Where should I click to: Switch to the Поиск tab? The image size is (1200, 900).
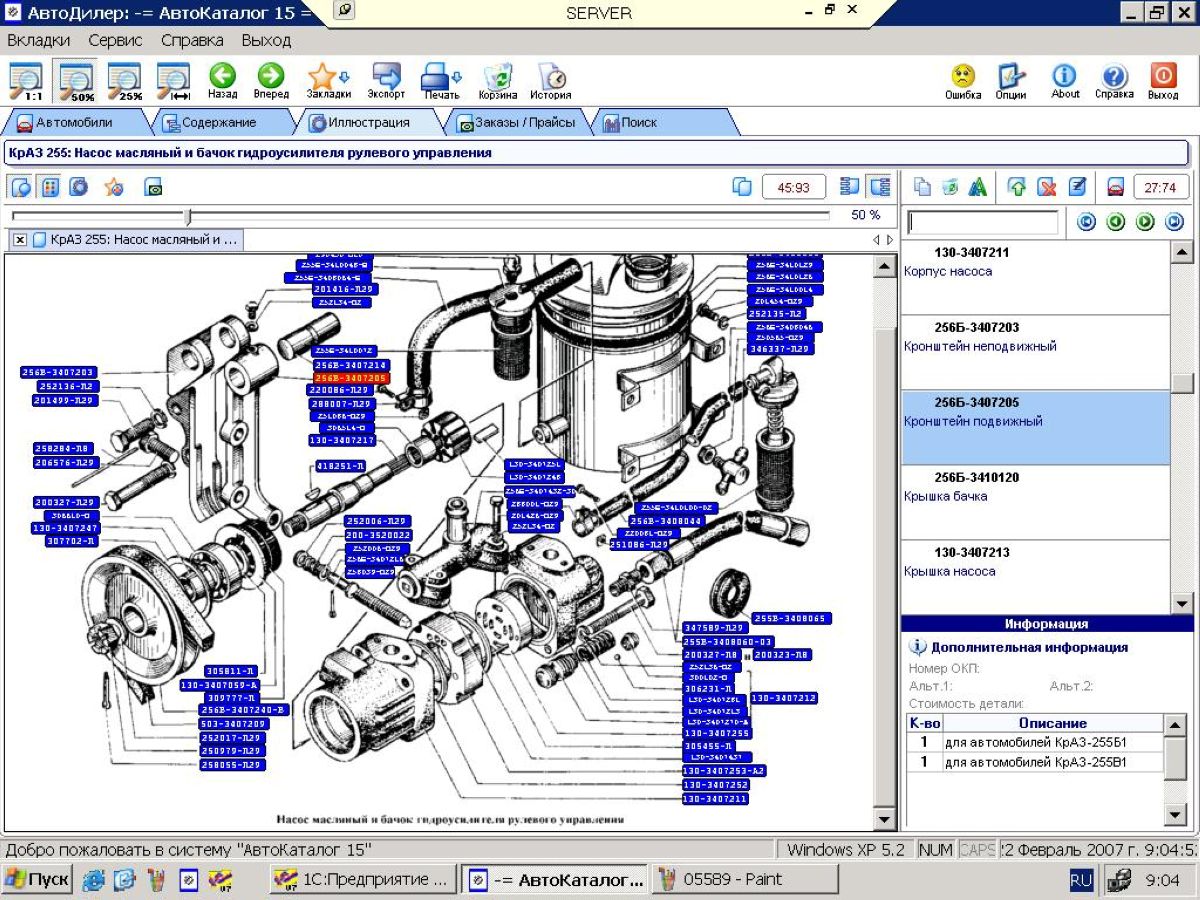tap(663, 123)
